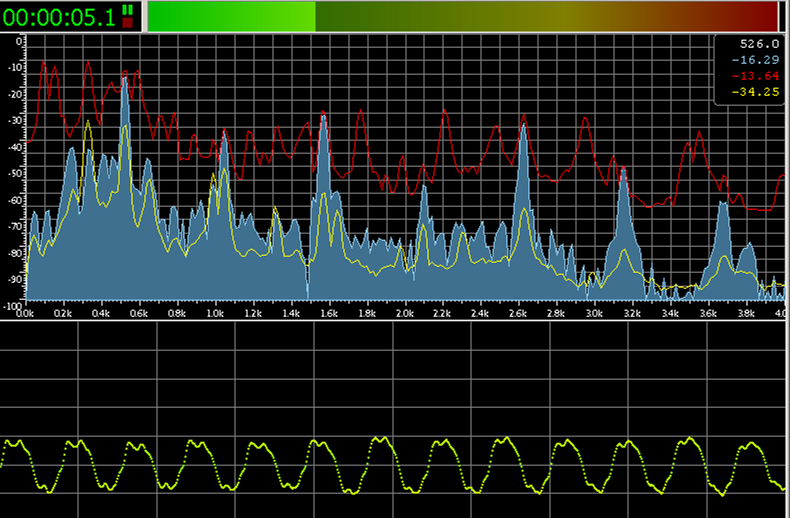Click the 1.4k frequency axis label
Screen dimensions: 790x518
[x=291, y=313]
